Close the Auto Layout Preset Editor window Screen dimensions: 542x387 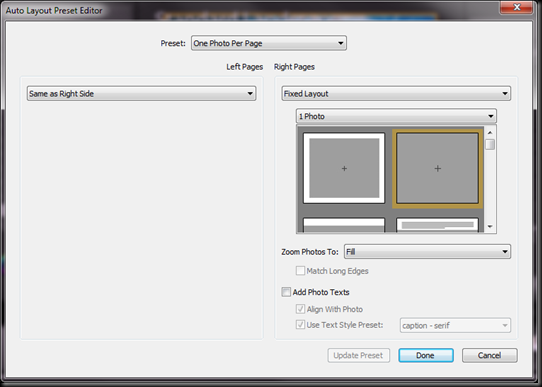coord(516,7)
